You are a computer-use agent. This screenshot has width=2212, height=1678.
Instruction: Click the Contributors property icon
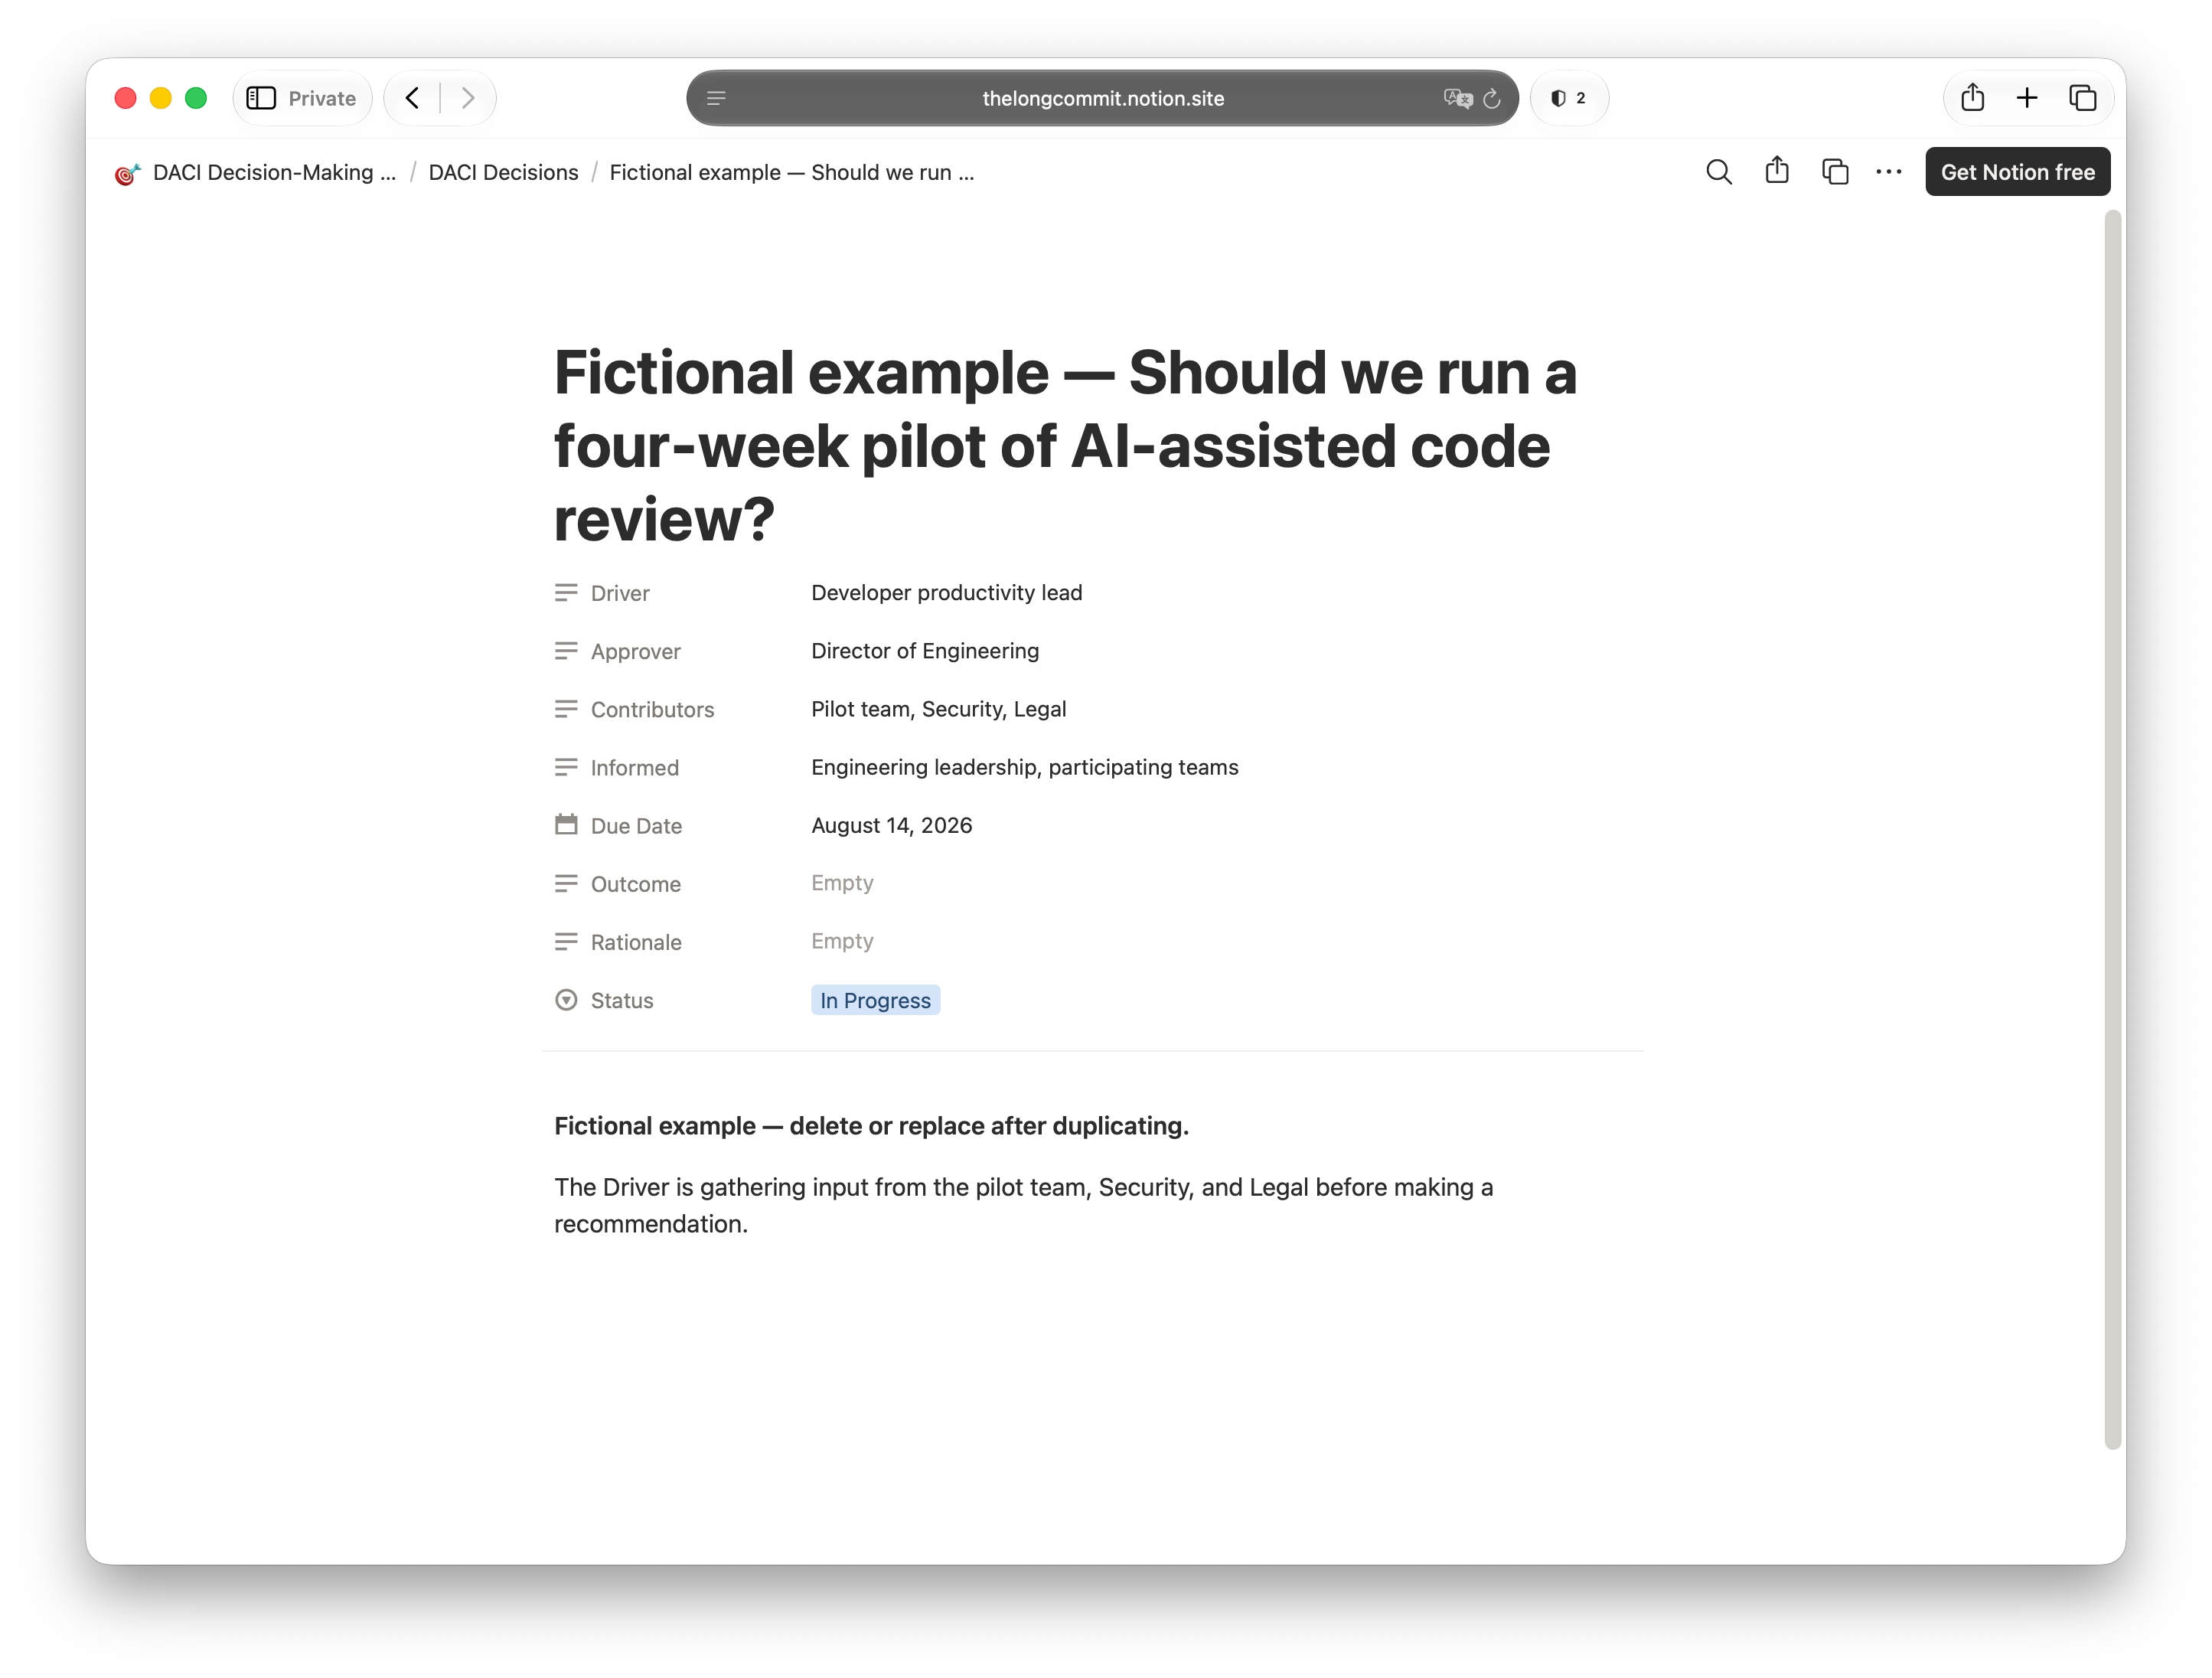566,709
